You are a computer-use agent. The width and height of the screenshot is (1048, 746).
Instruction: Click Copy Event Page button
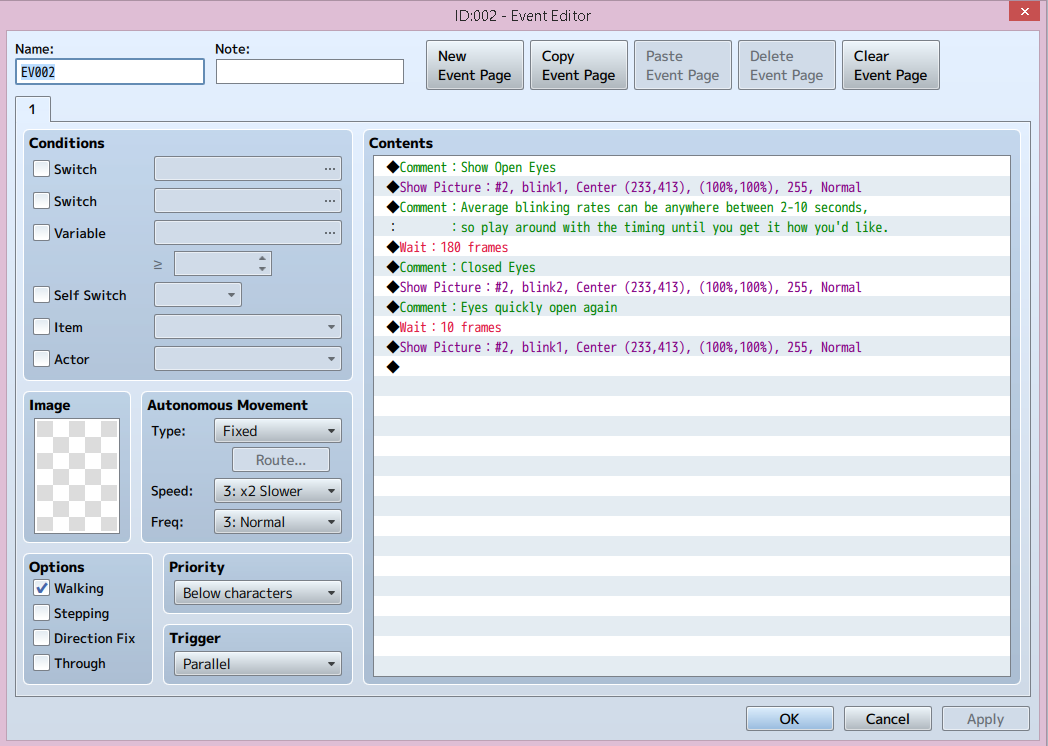click(579, 66)
